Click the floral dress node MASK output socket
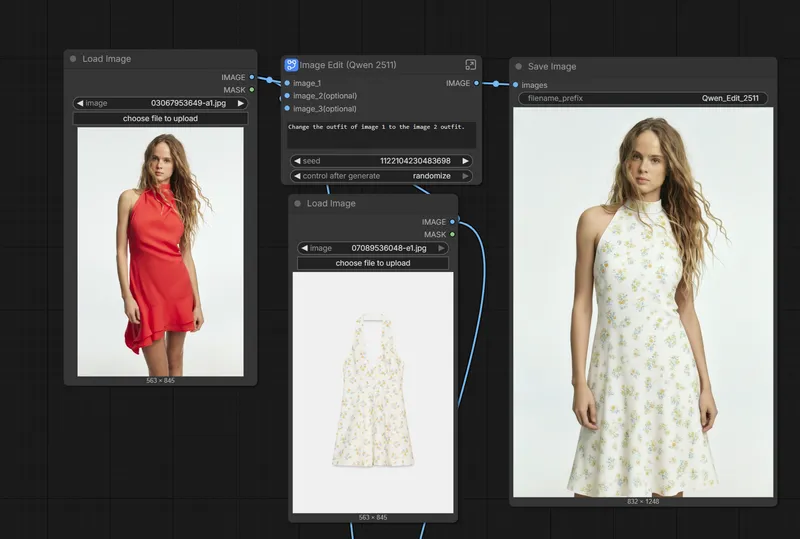This screenshot has height=539, width=800. tap(453, 234)
